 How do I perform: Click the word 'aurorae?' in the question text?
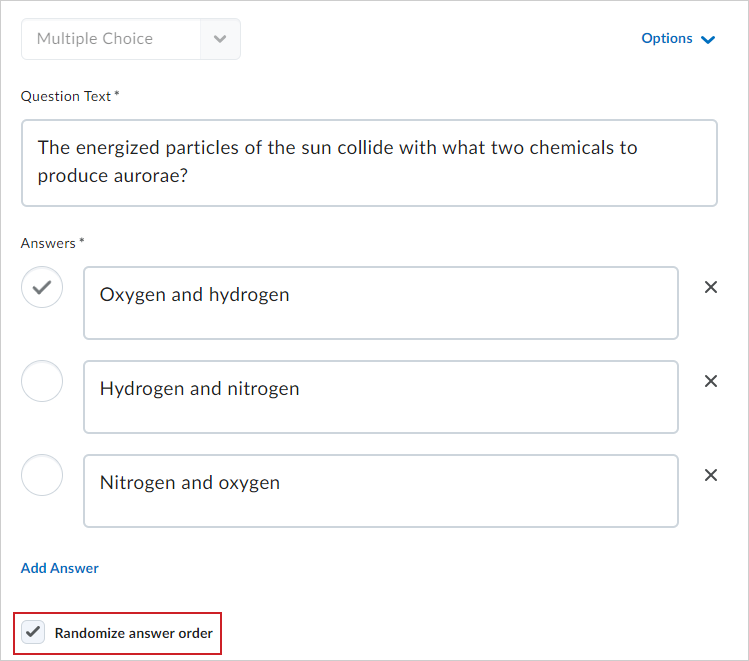coord(150,176)
